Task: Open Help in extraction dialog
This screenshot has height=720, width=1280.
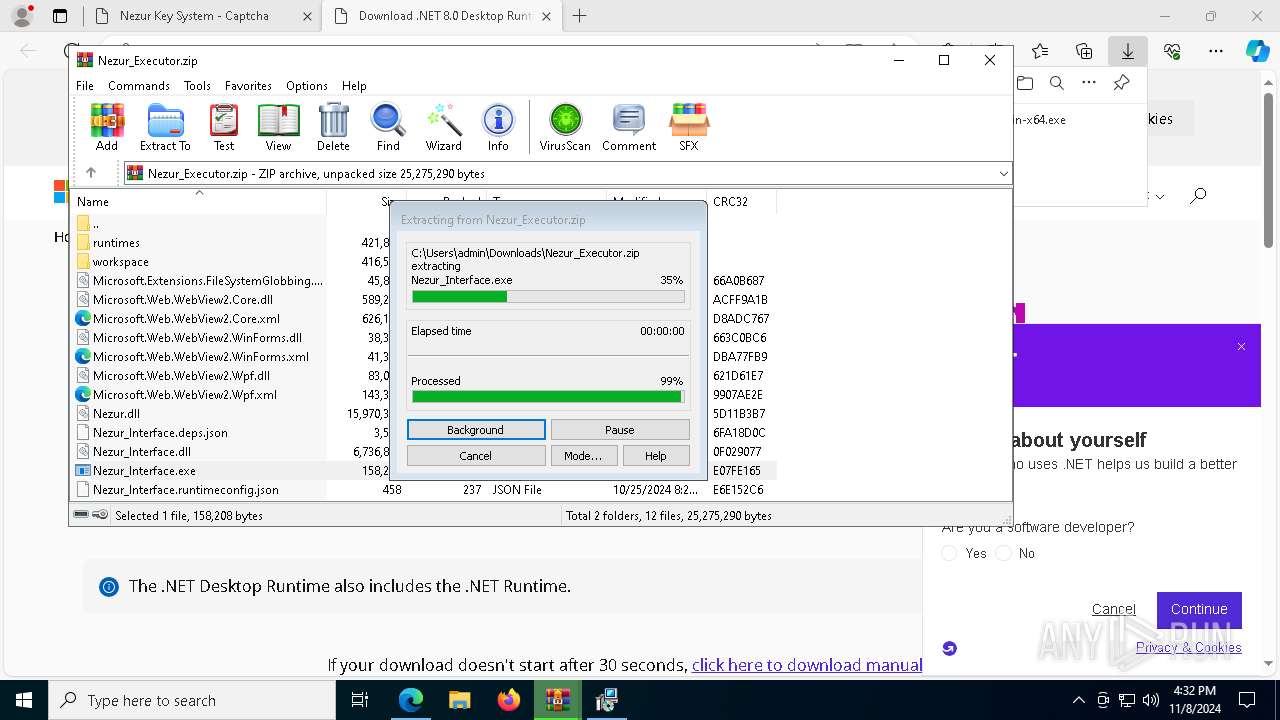Action: [x=656, y=455]
